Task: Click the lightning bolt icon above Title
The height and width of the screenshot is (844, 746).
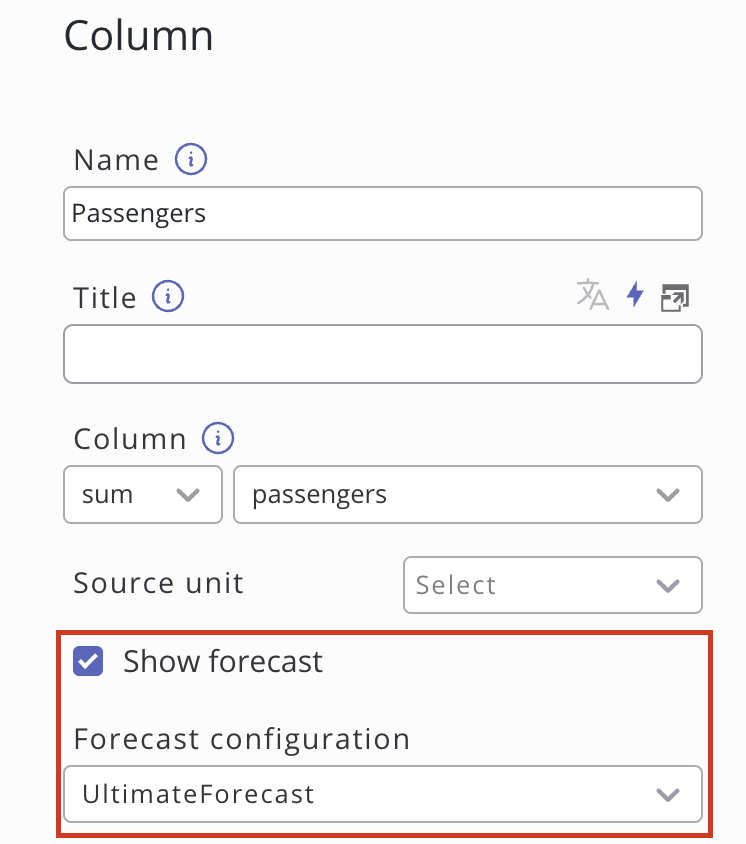Action: [x=635, y=295]
